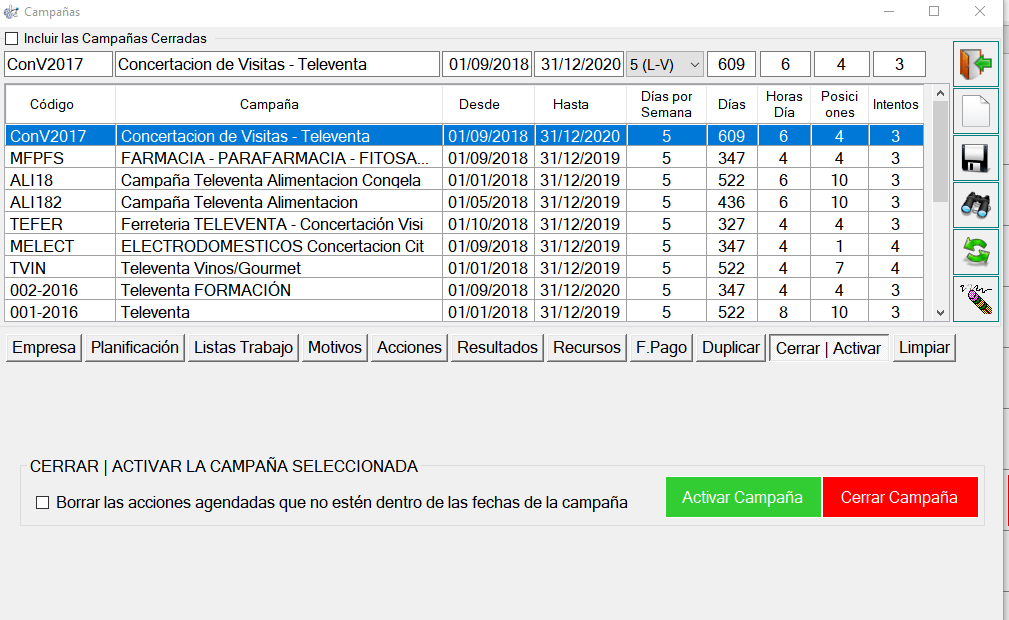Image resolution: width=1009 pixels, height=620 pixels.
Task: Select the Motivos tab
Action: click(335, 348)
